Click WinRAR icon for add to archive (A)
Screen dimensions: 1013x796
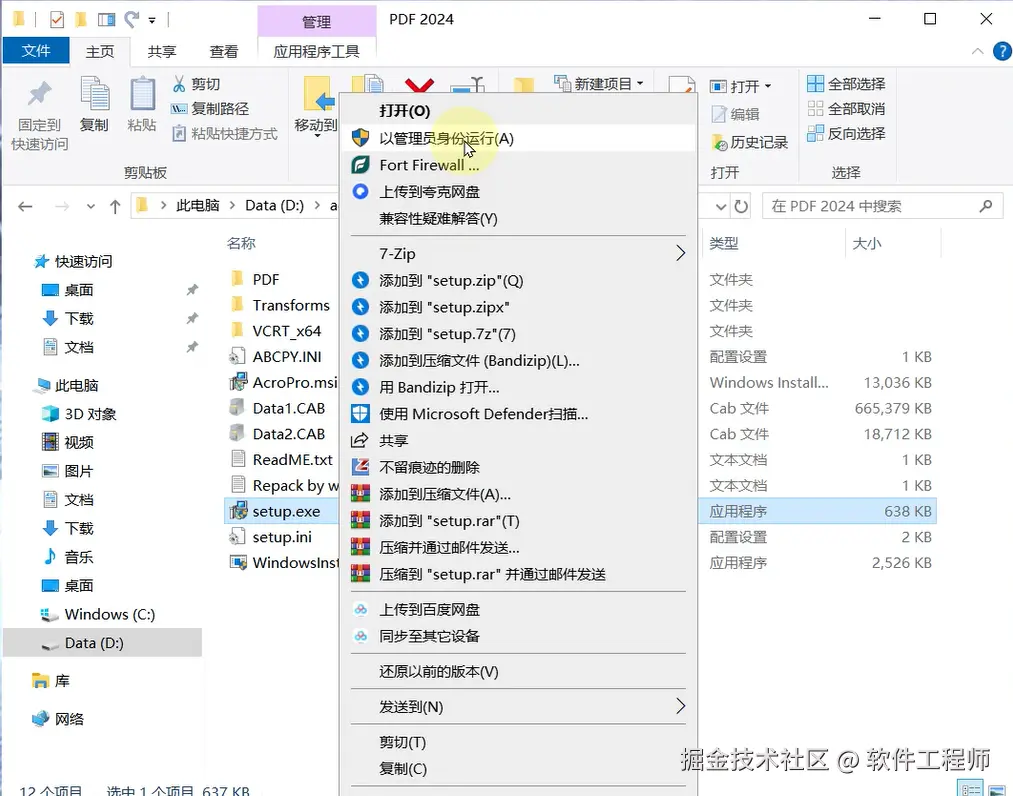coord(360,494)
